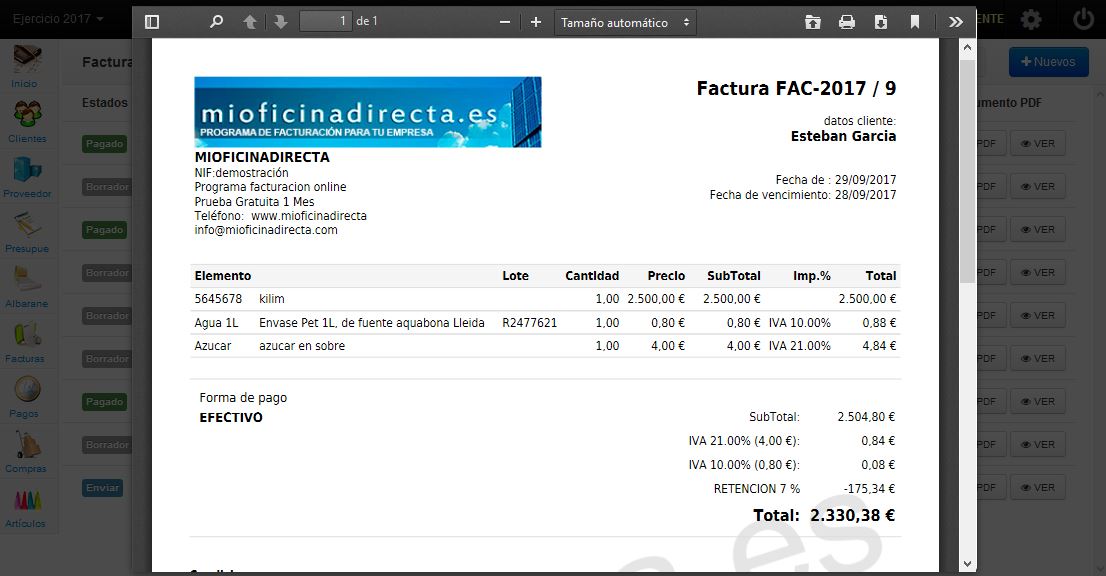Screen dimensions: 1106x576
Task: Select the client name Esteban Garcia
Action: click(843, 136)
